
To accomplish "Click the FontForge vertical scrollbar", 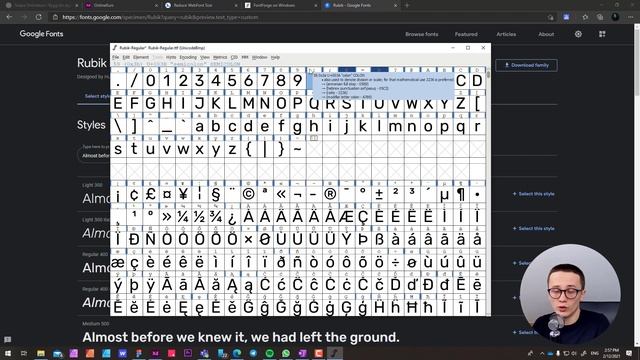I will coord(488,192).
